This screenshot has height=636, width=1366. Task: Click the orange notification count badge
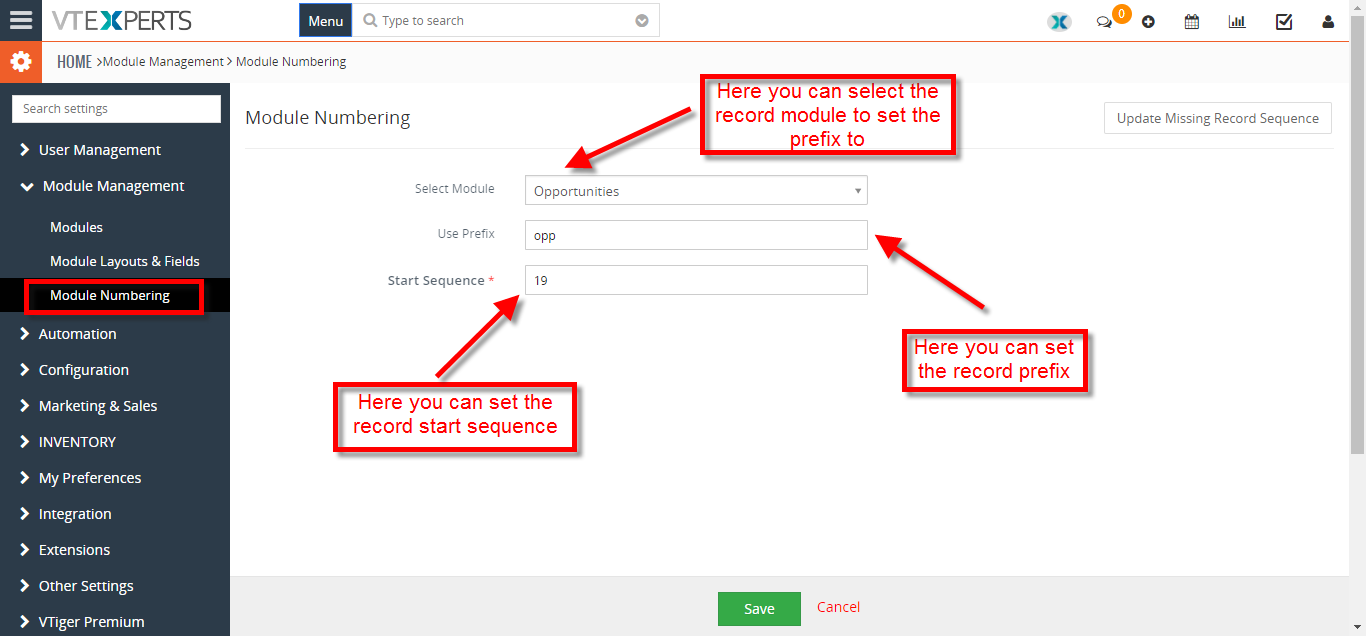pos(1122,13)
